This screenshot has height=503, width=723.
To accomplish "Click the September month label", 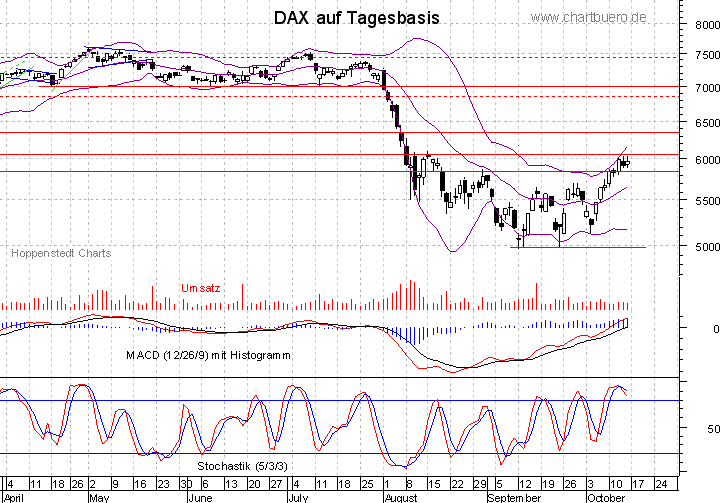I will (x=515, y=498).
